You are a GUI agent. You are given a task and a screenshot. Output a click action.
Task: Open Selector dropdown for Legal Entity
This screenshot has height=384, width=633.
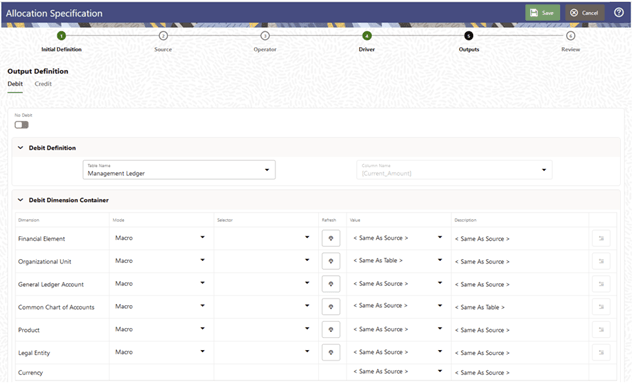point(265,352)
